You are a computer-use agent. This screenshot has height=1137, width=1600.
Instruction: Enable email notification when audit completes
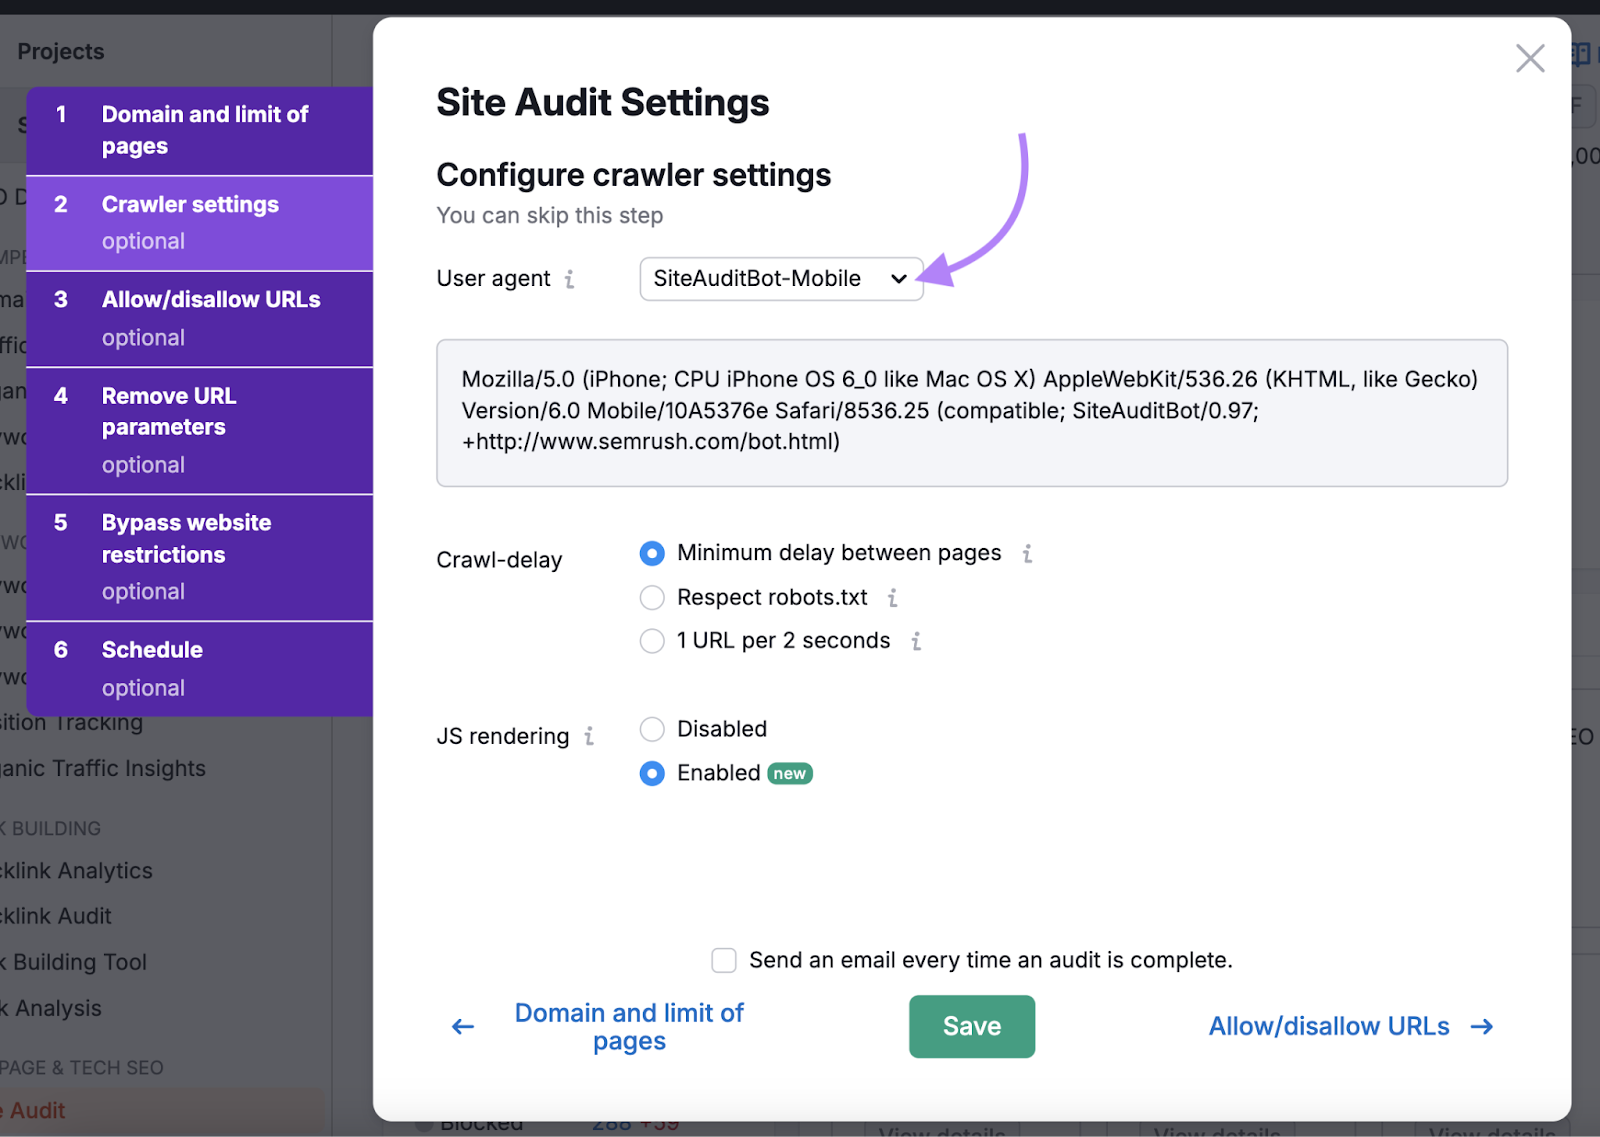point(724,961)
